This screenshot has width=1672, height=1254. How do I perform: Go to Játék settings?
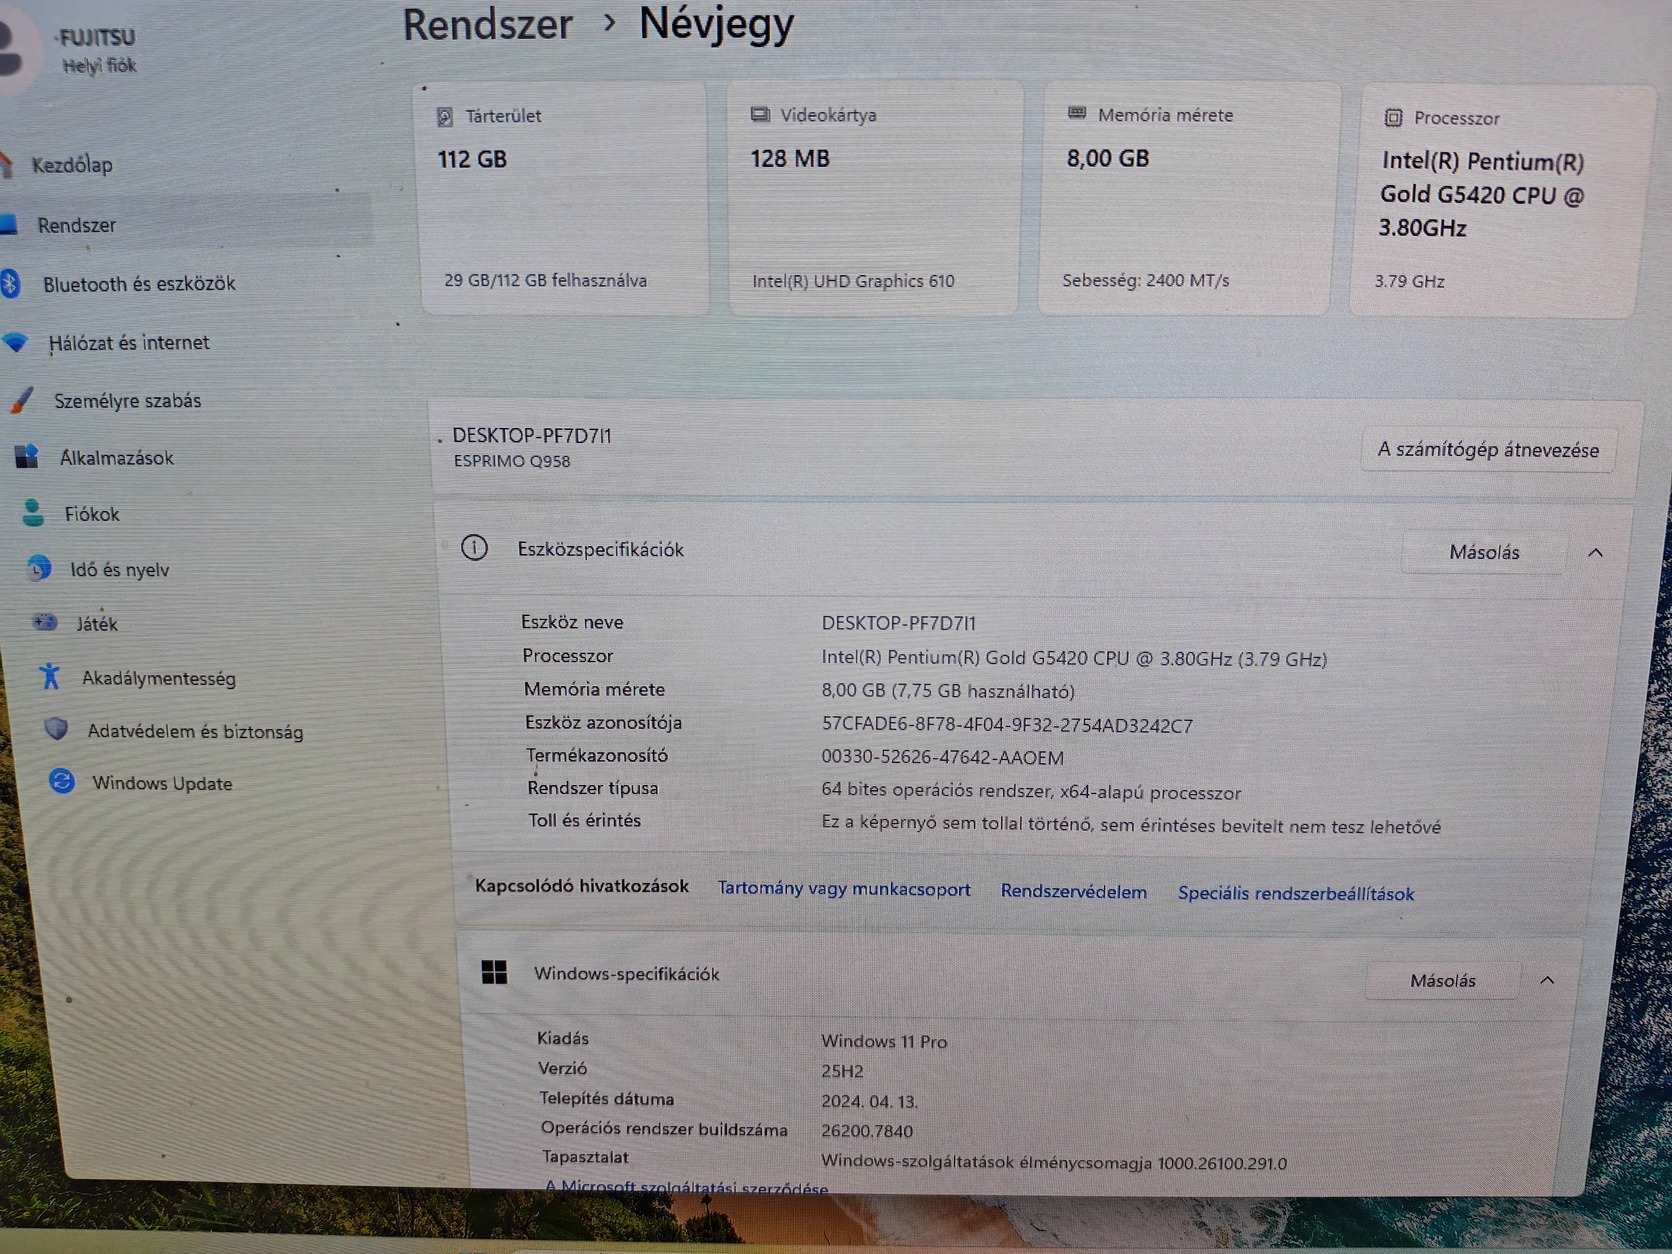97,624
